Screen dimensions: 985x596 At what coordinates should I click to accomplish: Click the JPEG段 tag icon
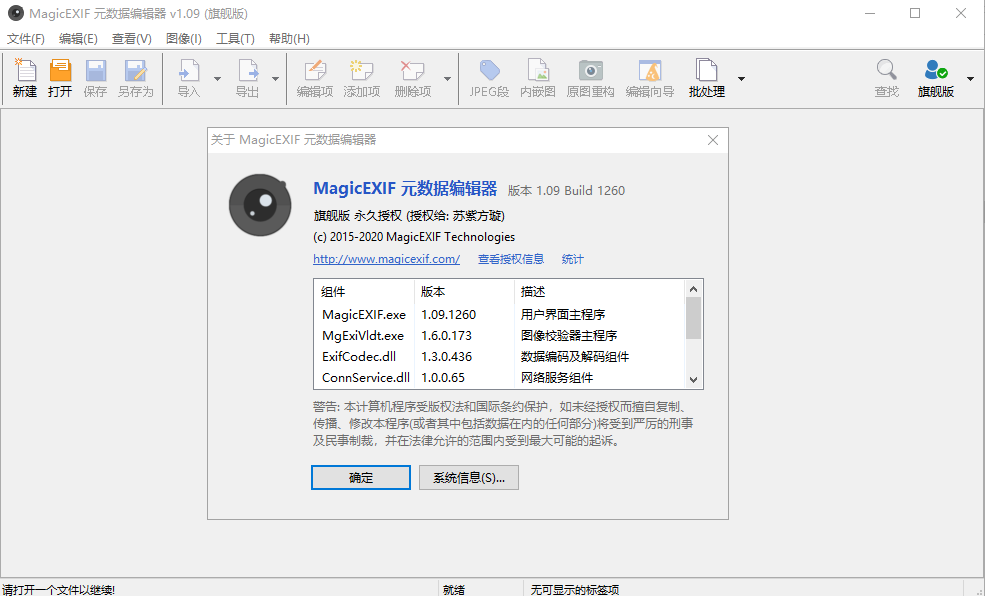coord(489,70)
